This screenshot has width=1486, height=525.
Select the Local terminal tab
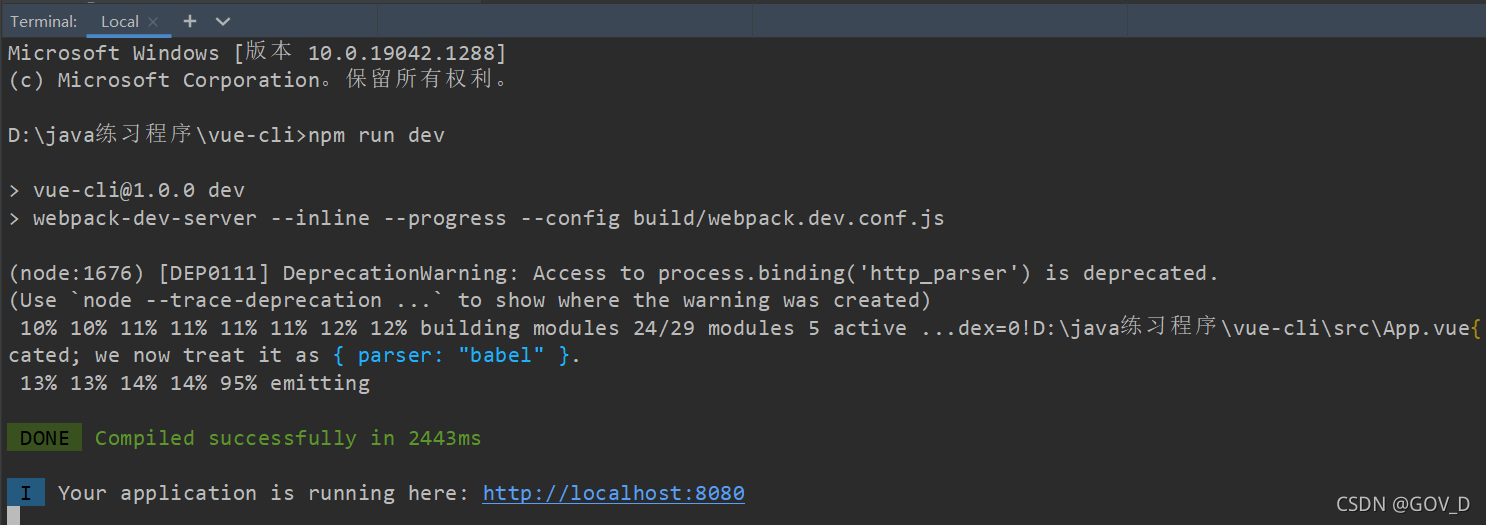pyautogui.click(x=120, y=21)
